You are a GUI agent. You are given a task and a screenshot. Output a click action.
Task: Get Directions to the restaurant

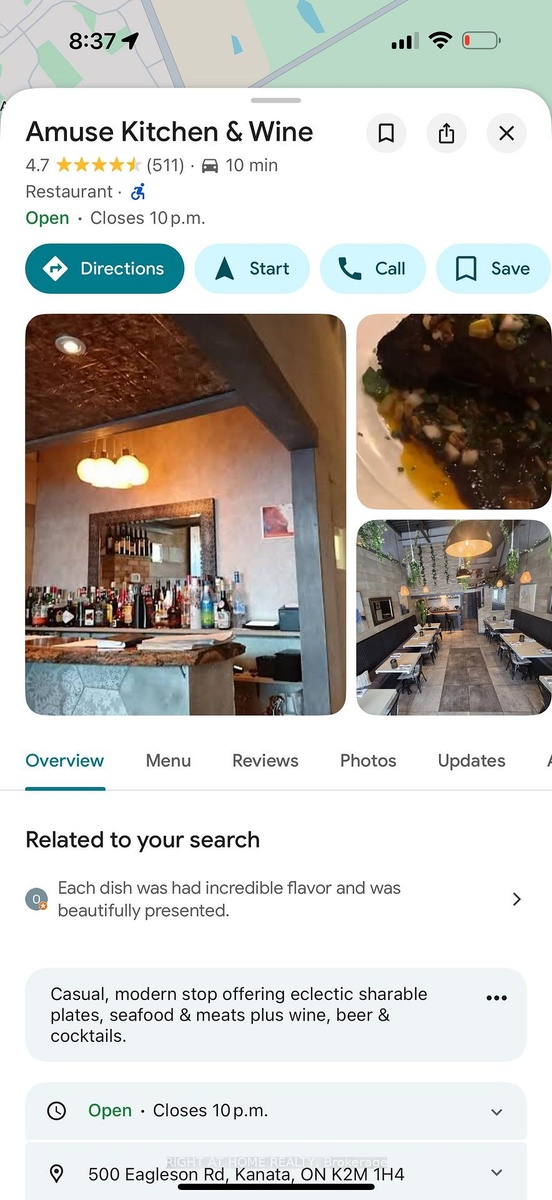coord(105,268)
